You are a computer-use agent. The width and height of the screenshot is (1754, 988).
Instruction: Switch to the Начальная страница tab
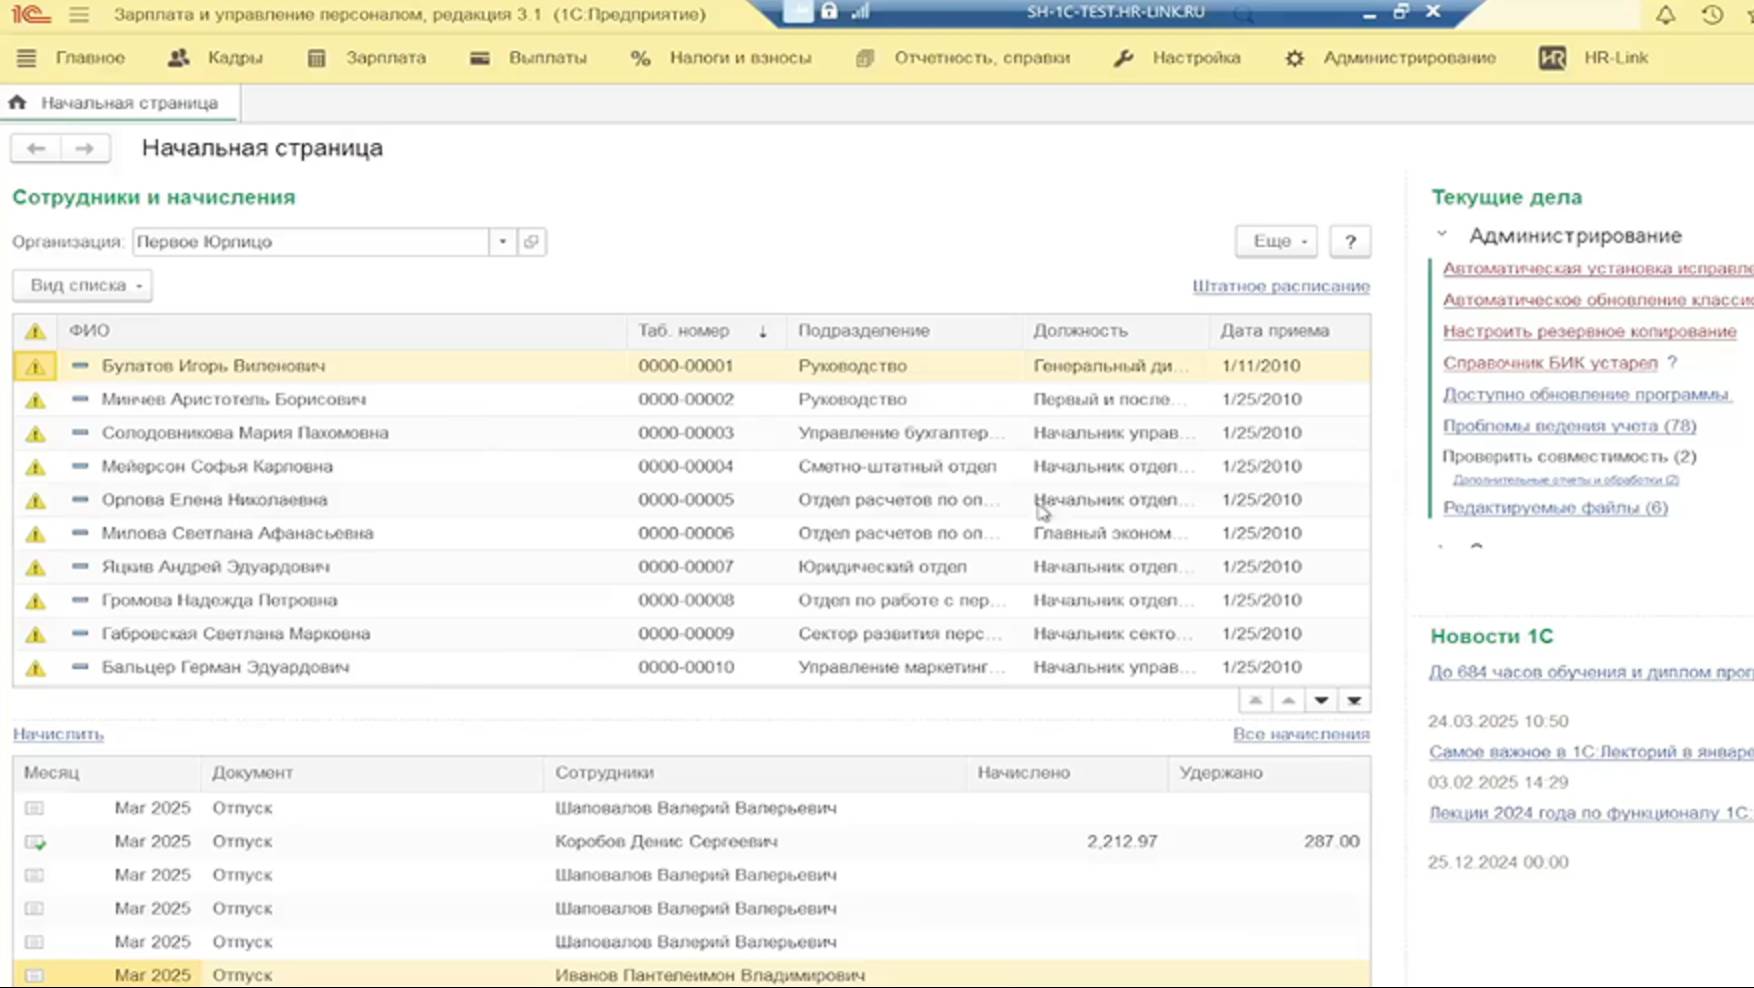(128, 103)
